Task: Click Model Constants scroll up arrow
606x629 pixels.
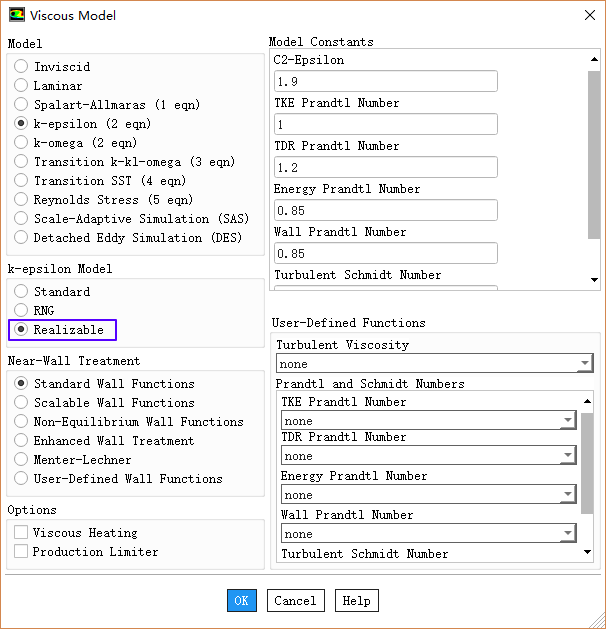Action: coord(594,59)
